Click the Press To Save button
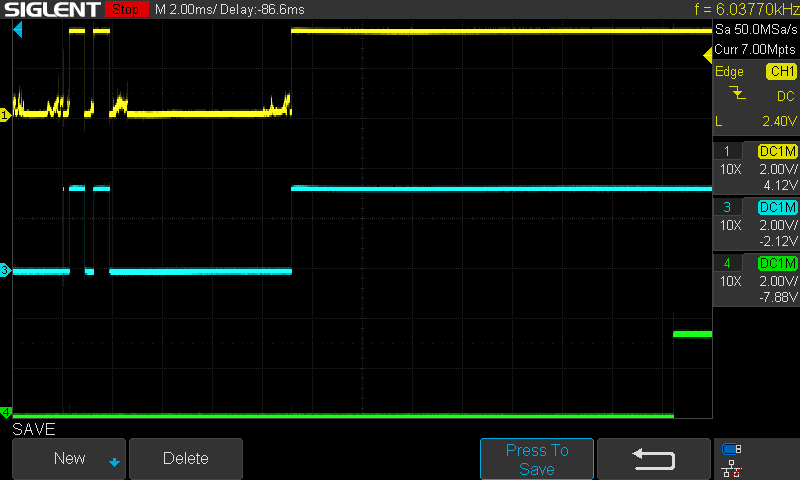The image size is (800, 480). tap(537, 459)
